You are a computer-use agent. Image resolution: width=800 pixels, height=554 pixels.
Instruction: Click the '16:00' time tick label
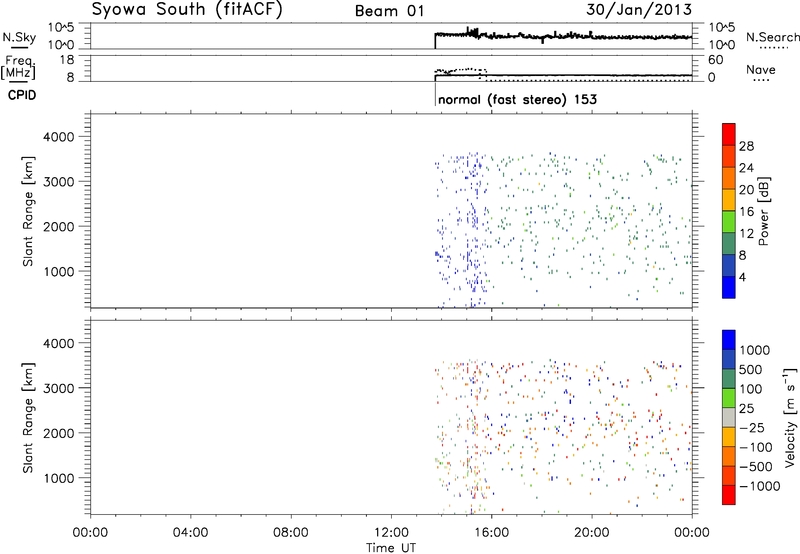pyautogui.click(x=491, y=533)
